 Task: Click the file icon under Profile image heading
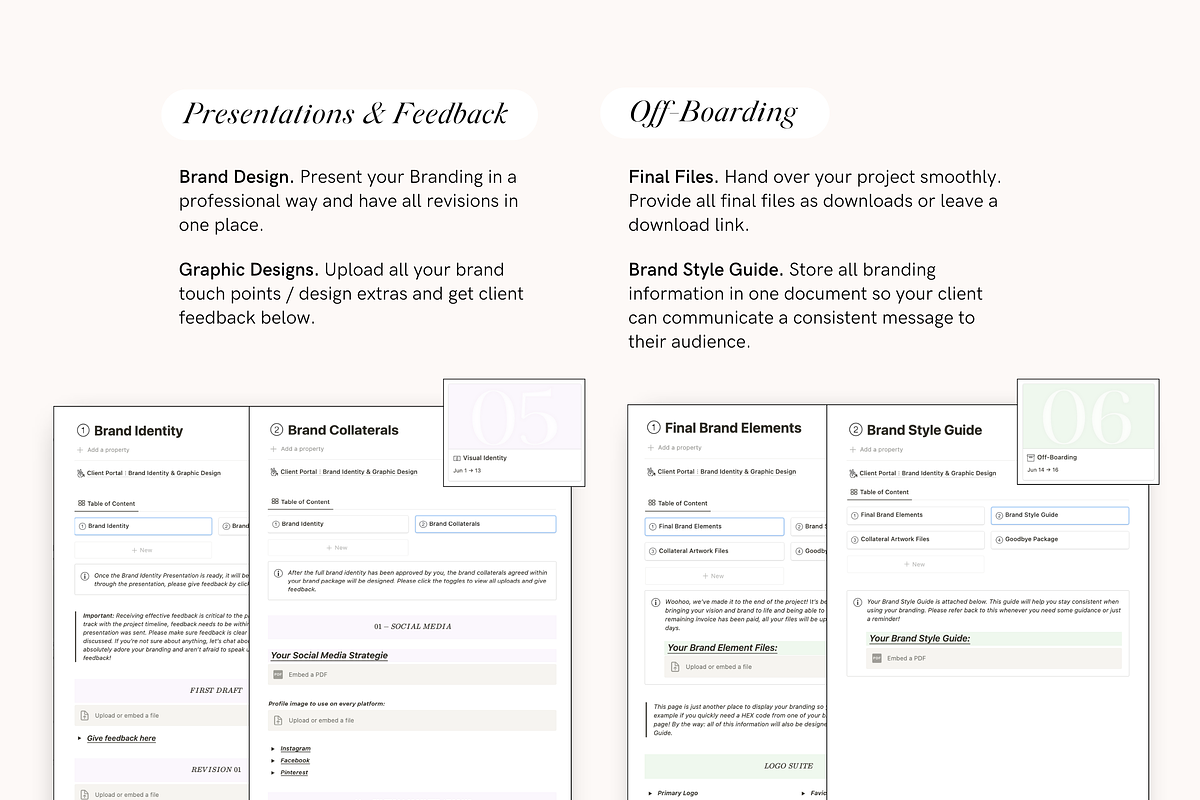[279, 721]
